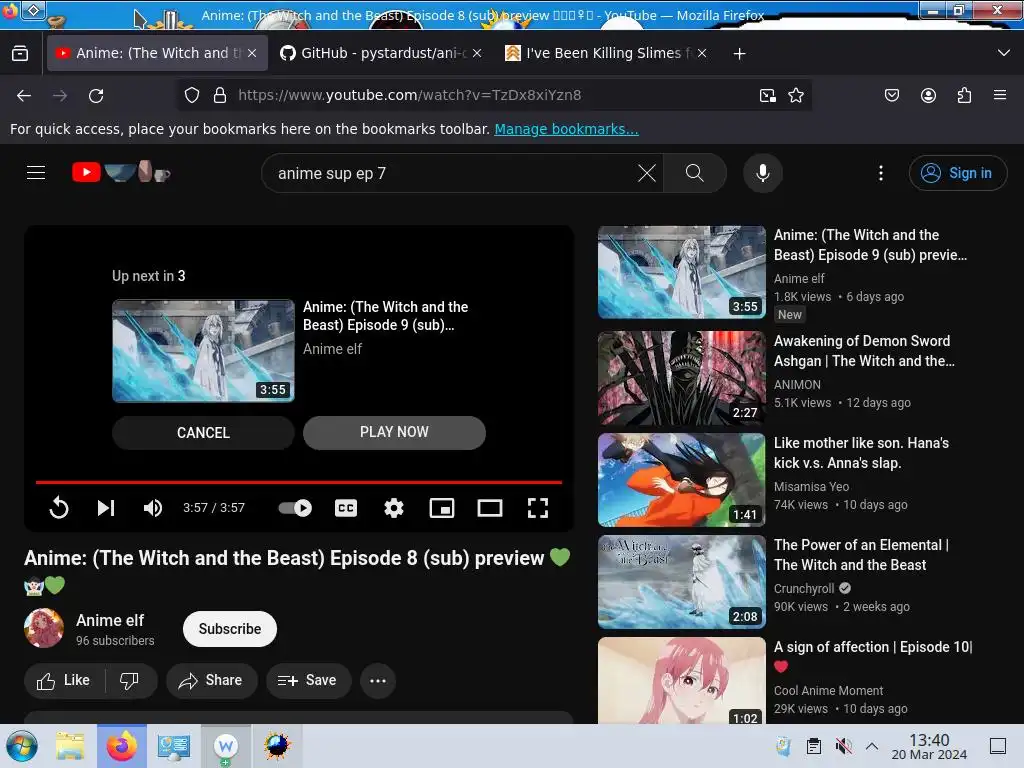Skip to the next video
The width and height of the screenshot is (1024, 768).
pos(106,507)
